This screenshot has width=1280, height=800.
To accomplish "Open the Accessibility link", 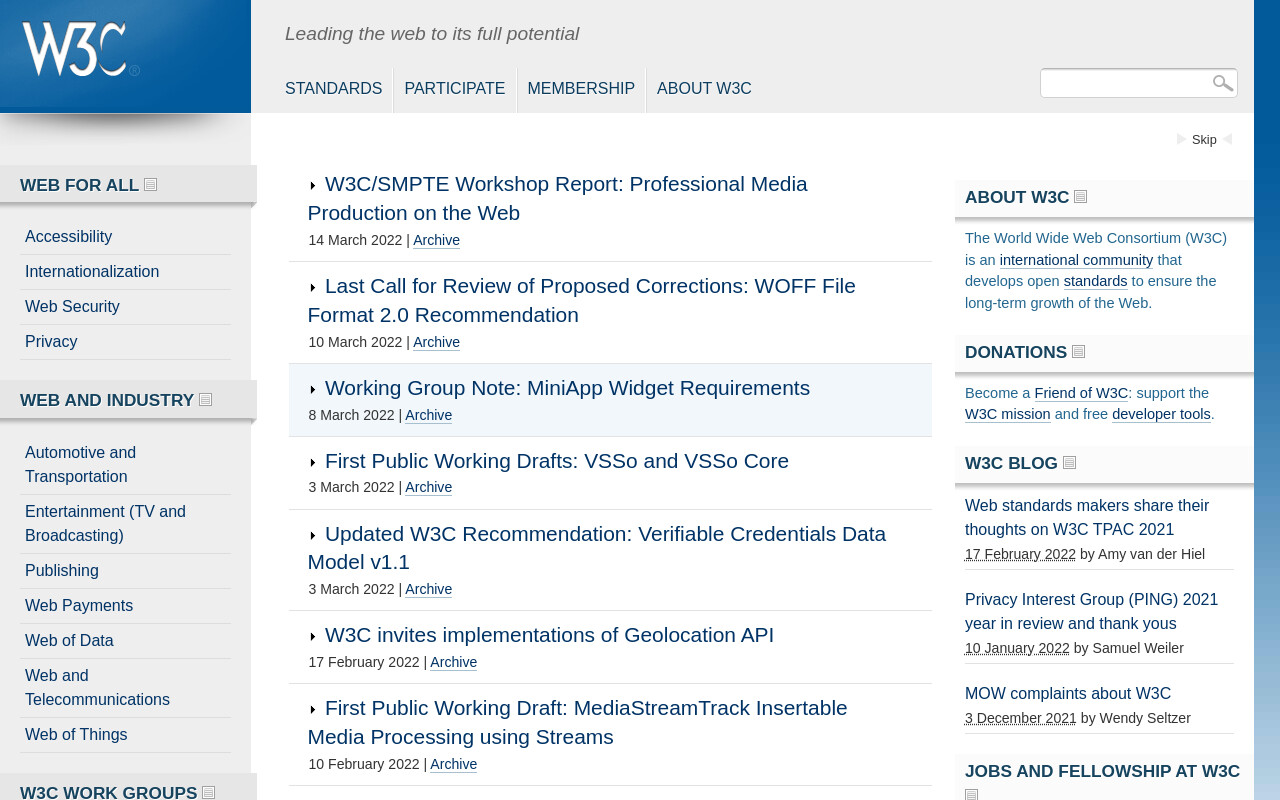I will (x=68, y=237).
